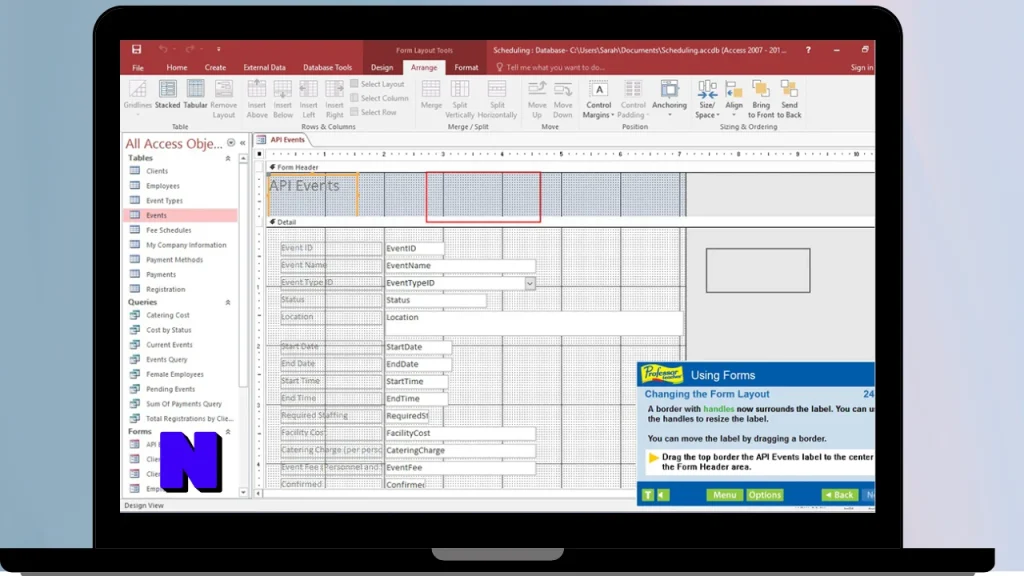Image resolution: width=1024 pixels, height=576 pixels.
Task: Click the Move Down icon
Action: (563, 99)
